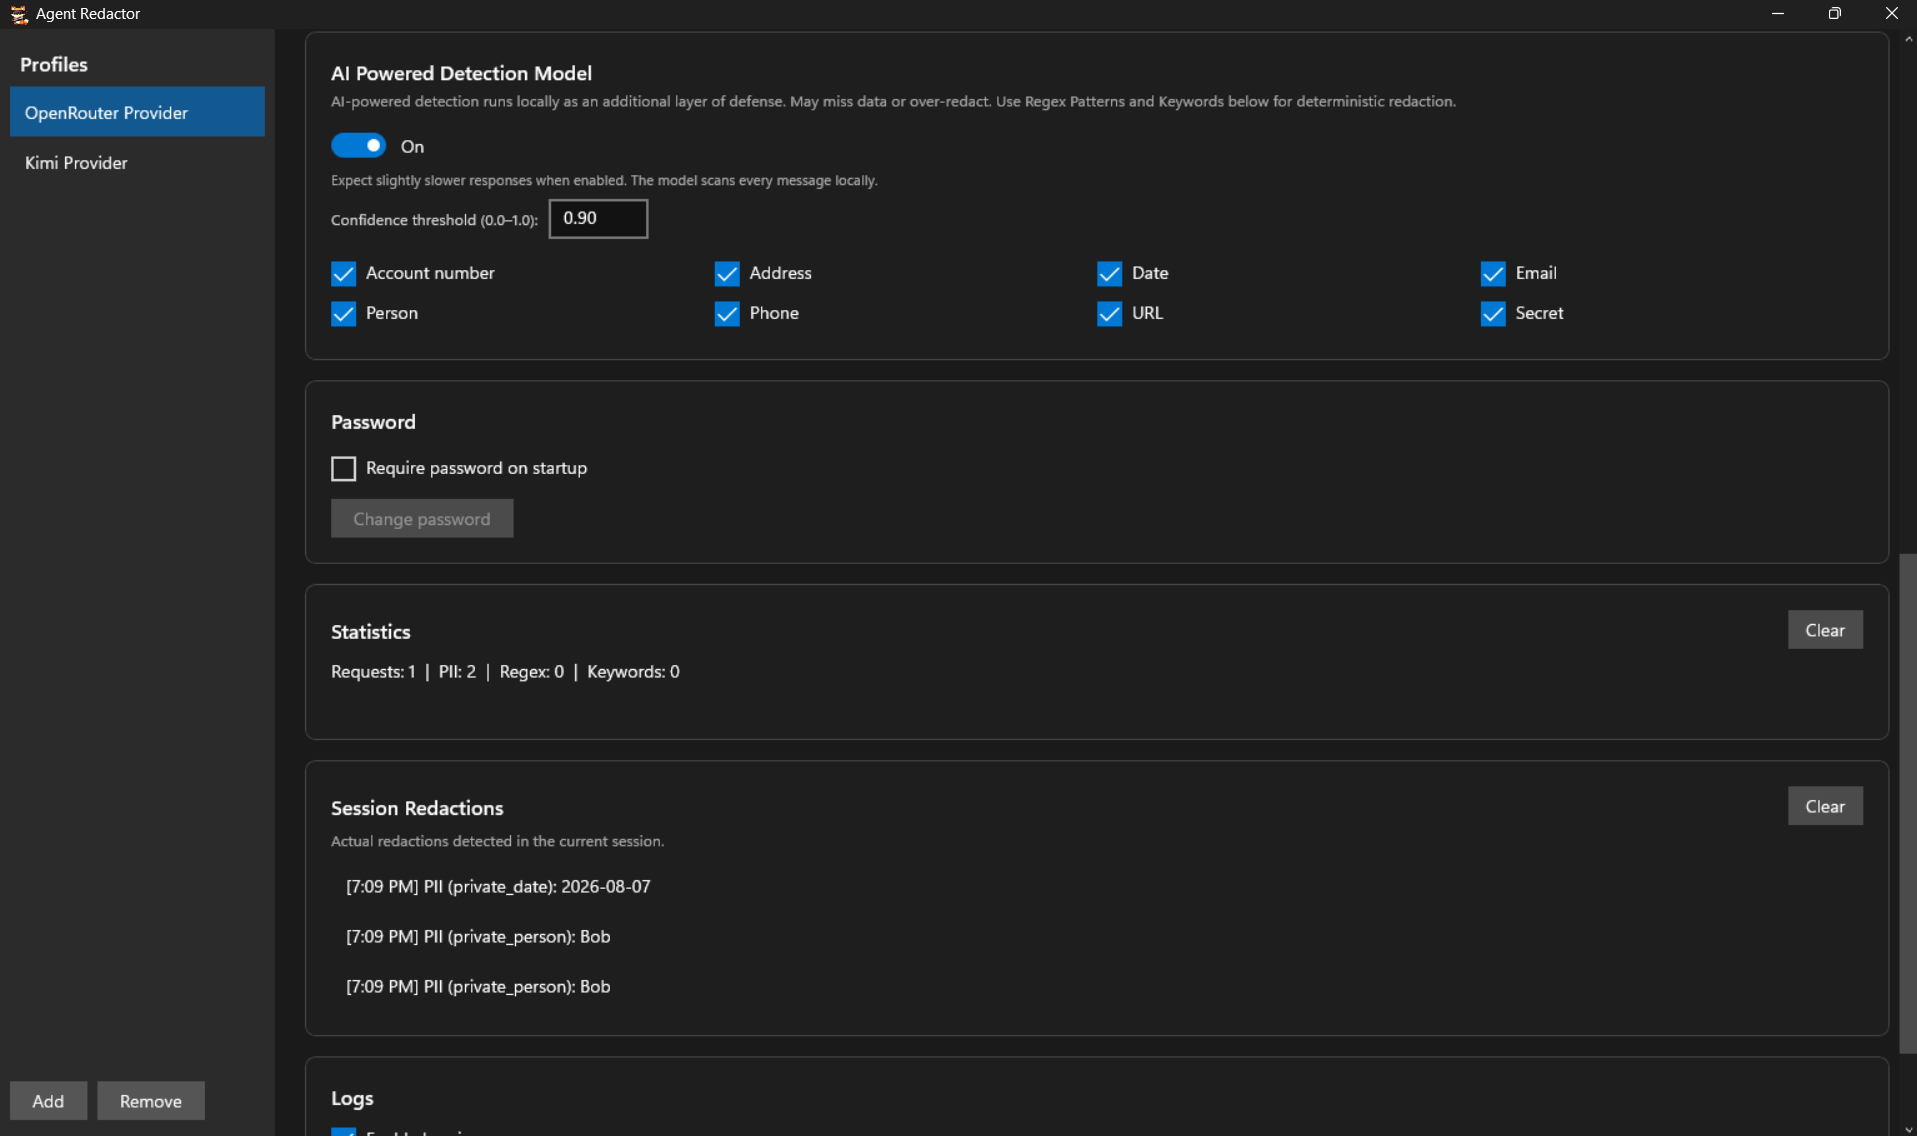Clear the Session Redactions list

pyautogui.click(x=1825, y=806)
